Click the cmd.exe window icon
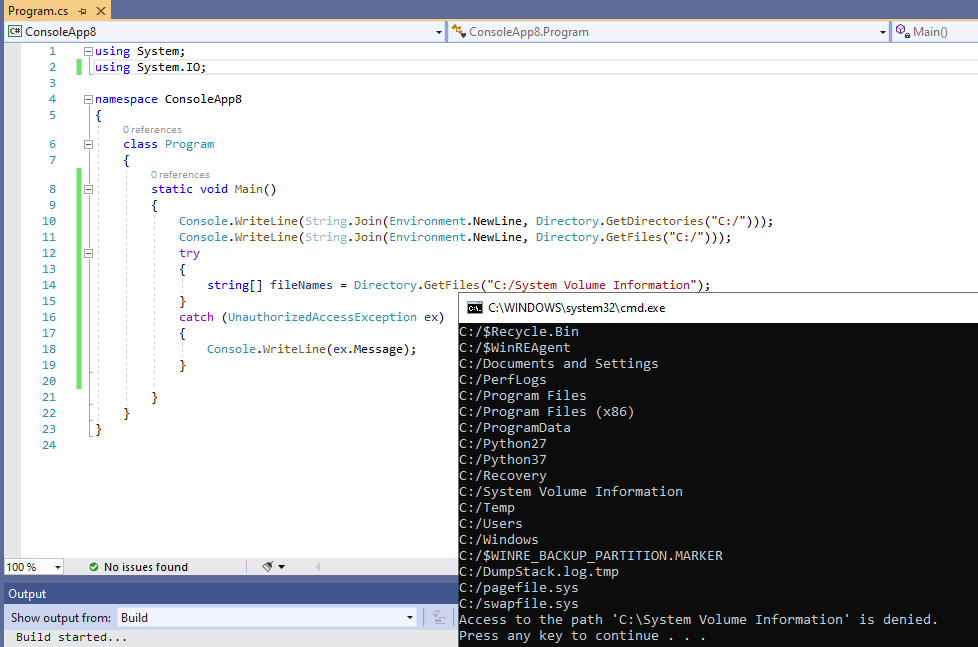This screenshot has height=647, width=978. (475, 308)
